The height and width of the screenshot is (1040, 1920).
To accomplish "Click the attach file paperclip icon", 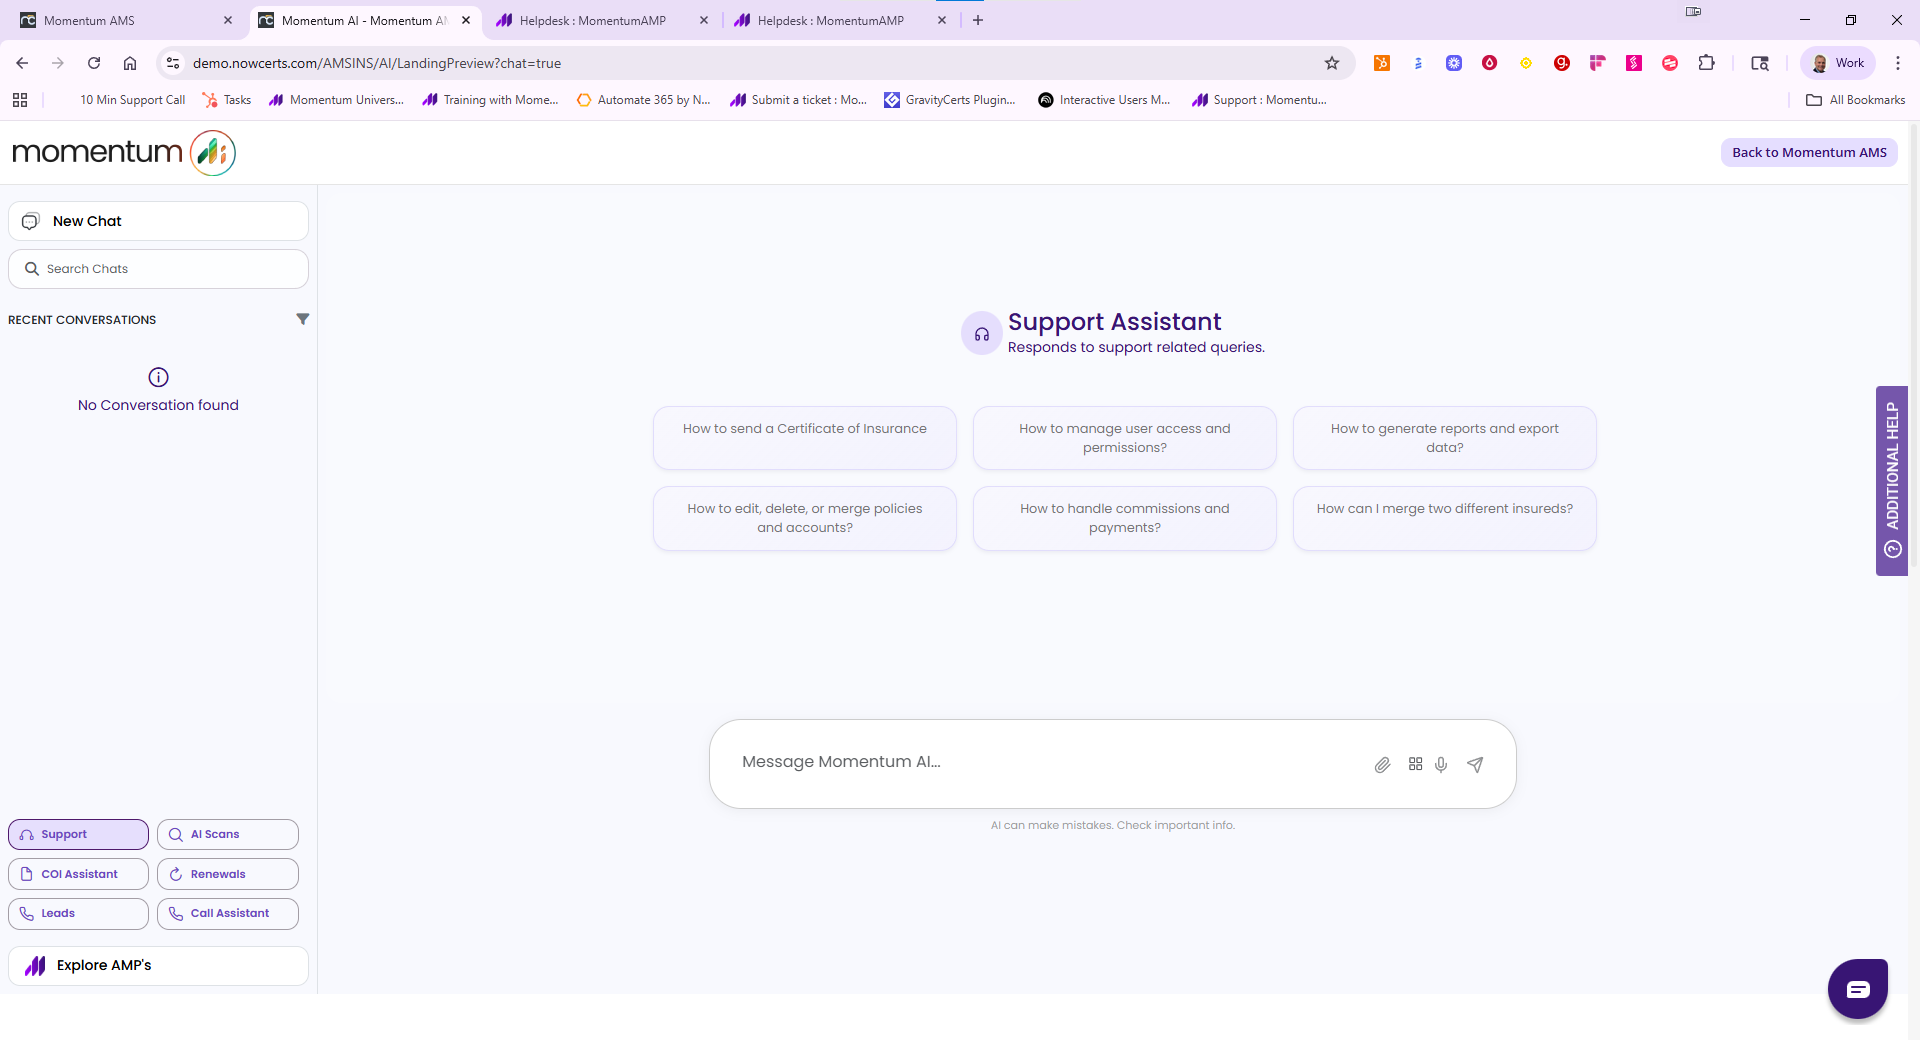I will click(x=1382, y=765).
